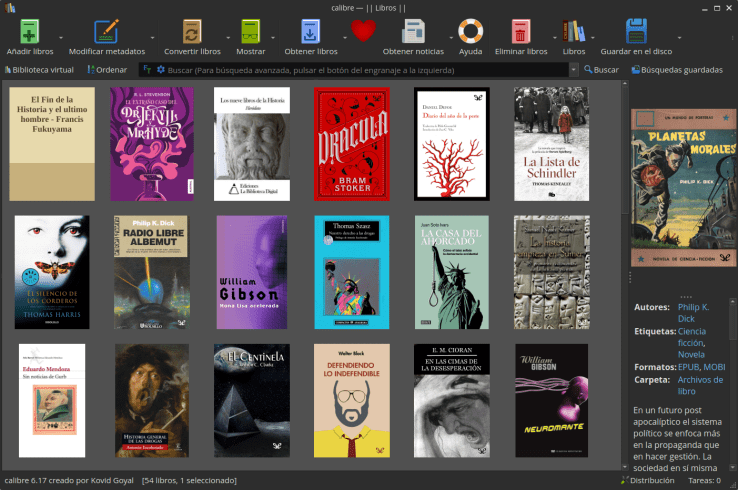Viewport: 738px width, 490px height.
Task: Open Ciencia ficción tag link
Action: (x=691, y=337)
